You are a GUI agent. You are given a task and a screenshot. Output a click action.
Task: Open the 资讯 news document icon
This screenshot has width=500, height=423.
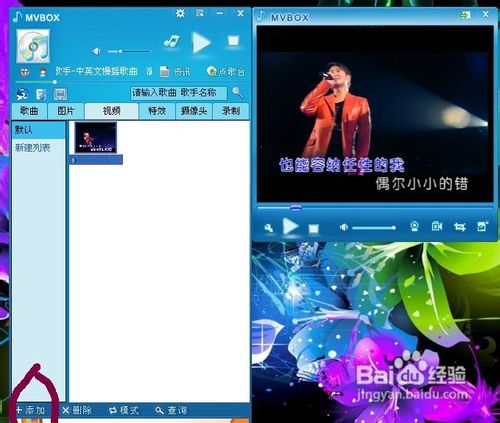(x=164, y=71)
